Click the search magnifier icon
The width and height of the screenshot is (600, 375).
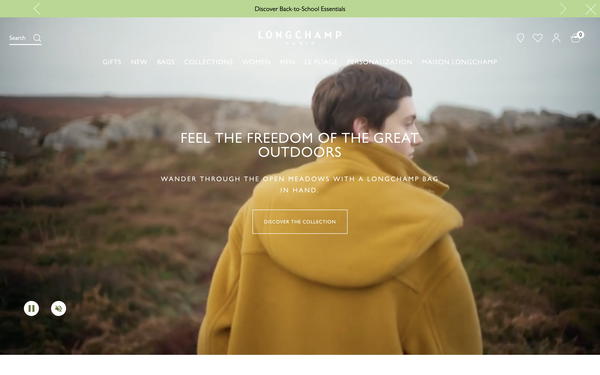(x=37, y=38)
